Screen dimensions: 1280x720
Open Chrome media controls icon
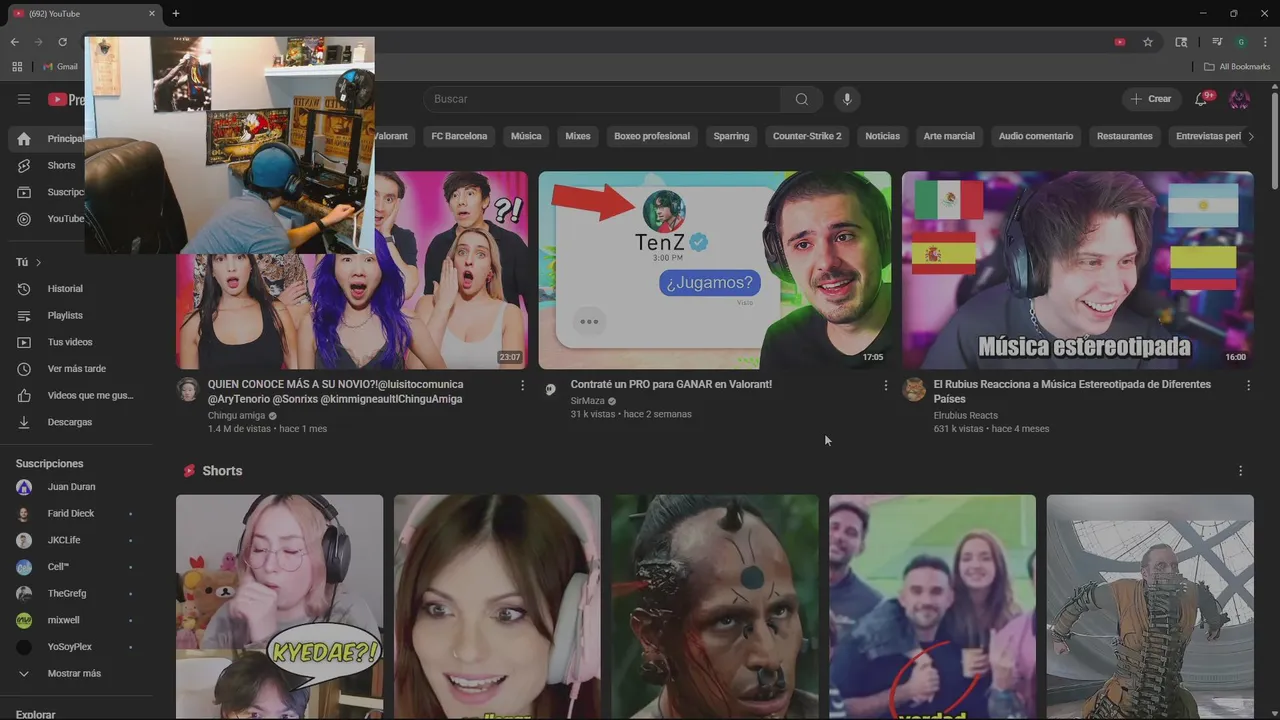pyautogui.click(x=1217, y=42)
